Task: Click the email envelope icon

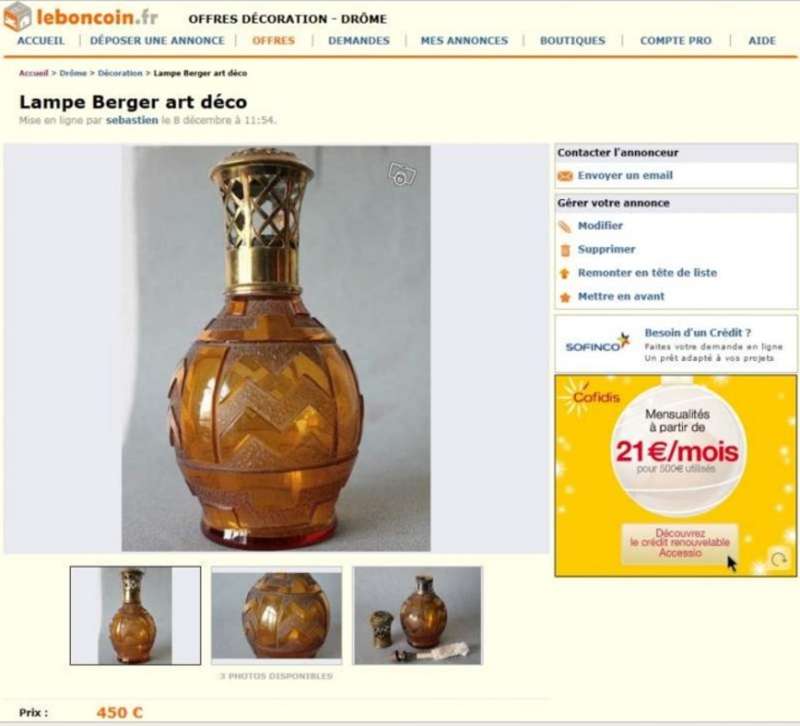Action: click(x=565, y=176)
